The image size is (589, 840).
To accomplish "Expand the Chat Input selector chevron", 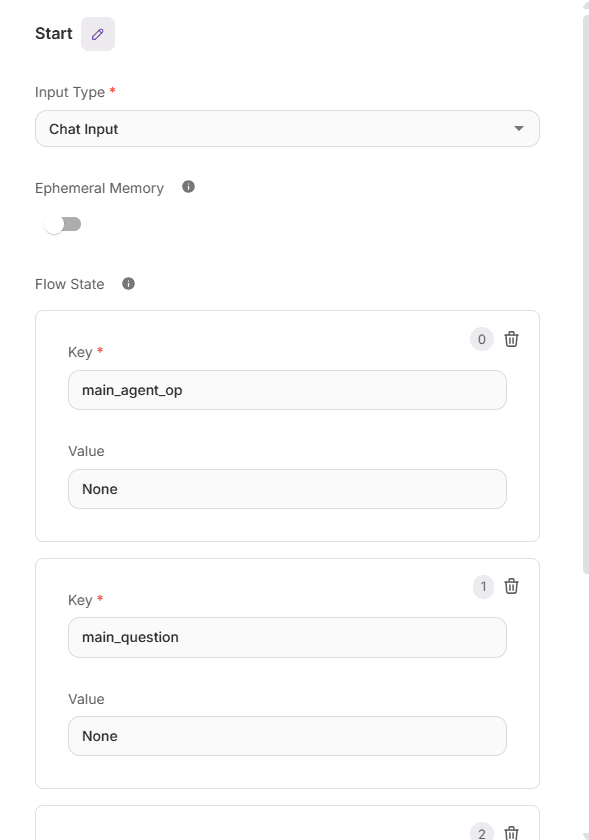I will point(519,128).
